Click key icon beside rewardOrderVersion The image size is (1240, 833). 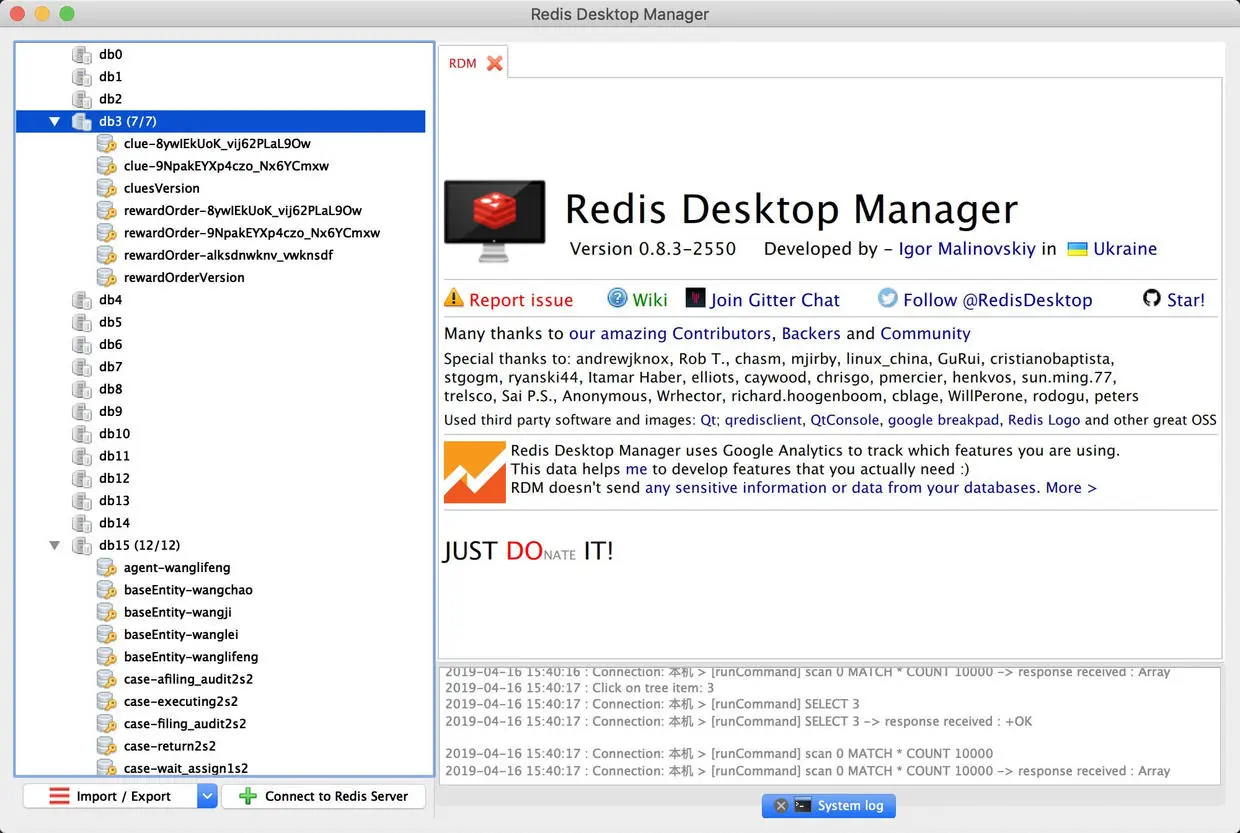coord(106,278)
